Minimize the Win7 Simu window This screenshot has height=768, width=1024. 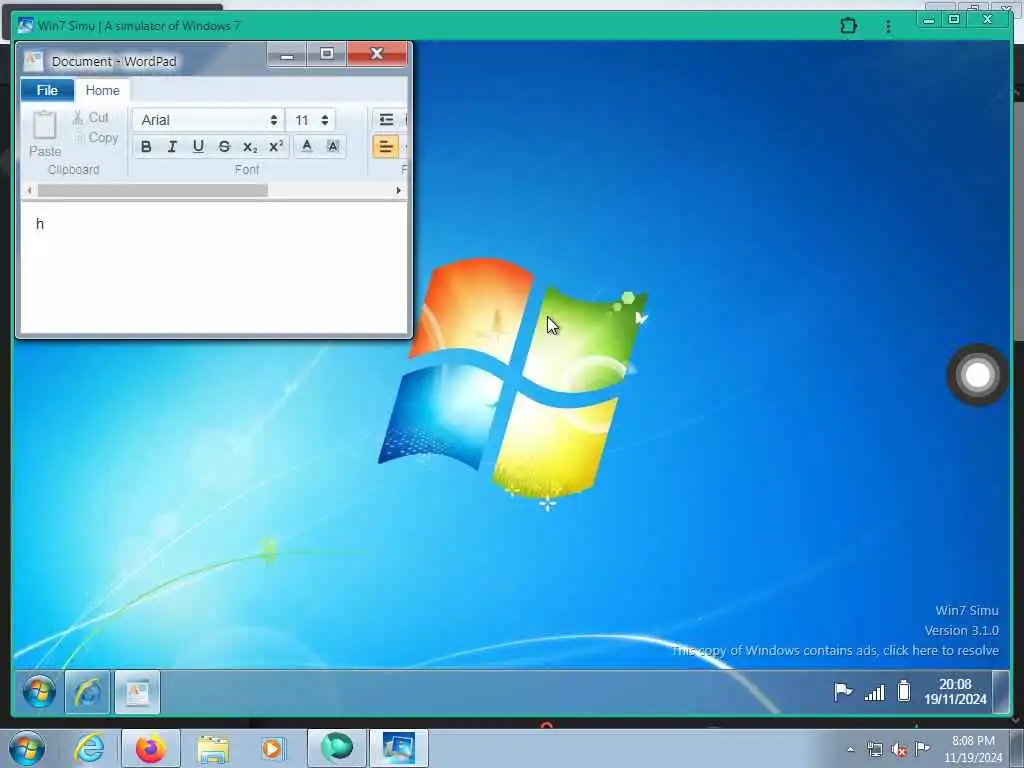tap(928, 20)
